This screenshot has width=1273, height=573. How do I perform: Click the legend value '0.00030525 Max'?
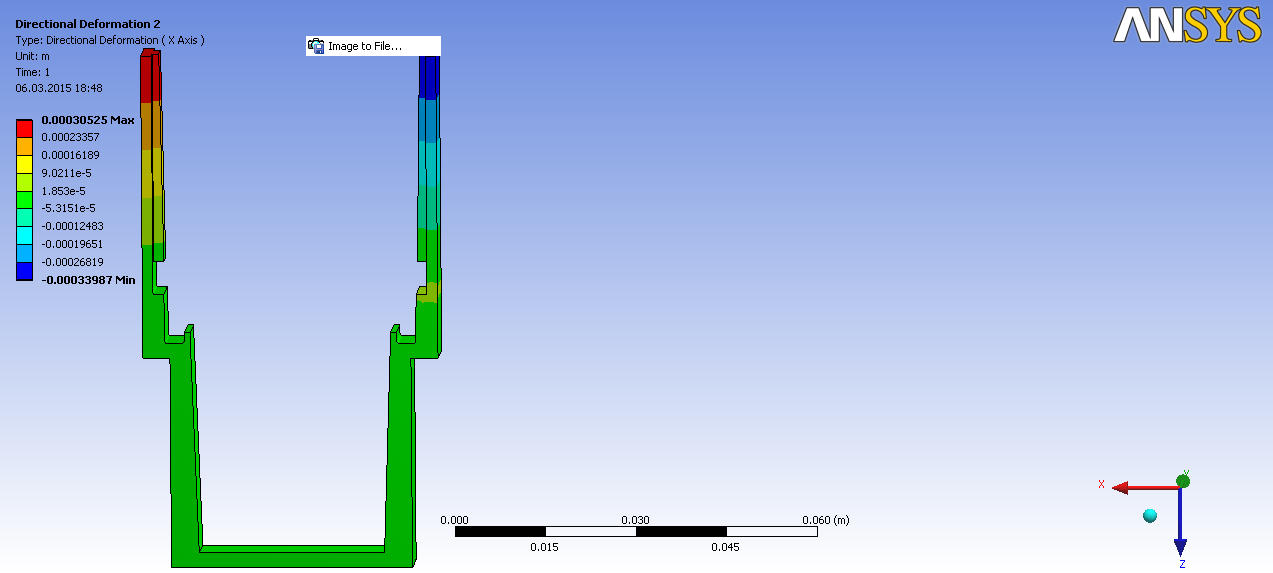[87, 120]
